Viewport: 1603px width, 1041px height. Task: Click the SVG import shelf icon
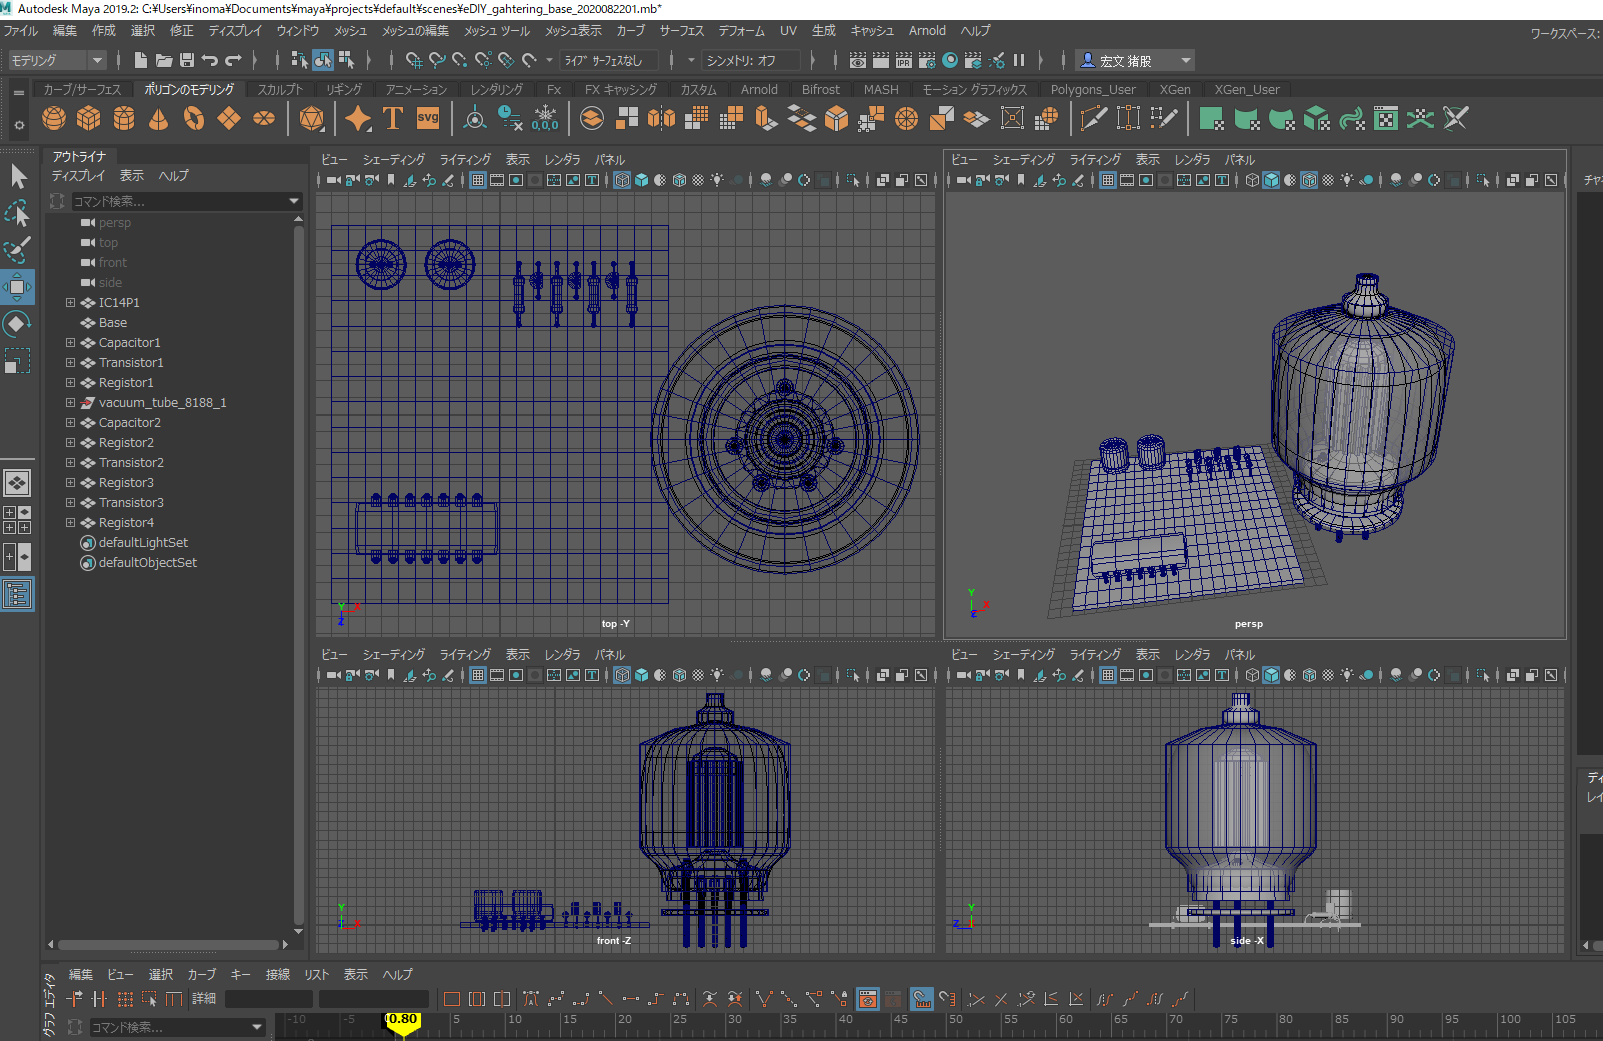pos(428,119)
